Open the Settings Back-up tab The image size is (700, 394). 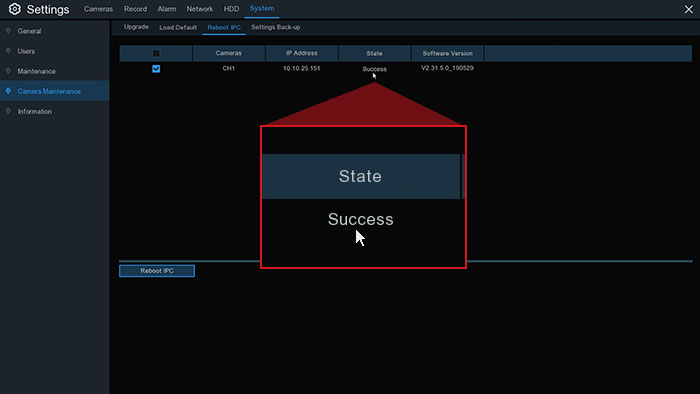275,27
